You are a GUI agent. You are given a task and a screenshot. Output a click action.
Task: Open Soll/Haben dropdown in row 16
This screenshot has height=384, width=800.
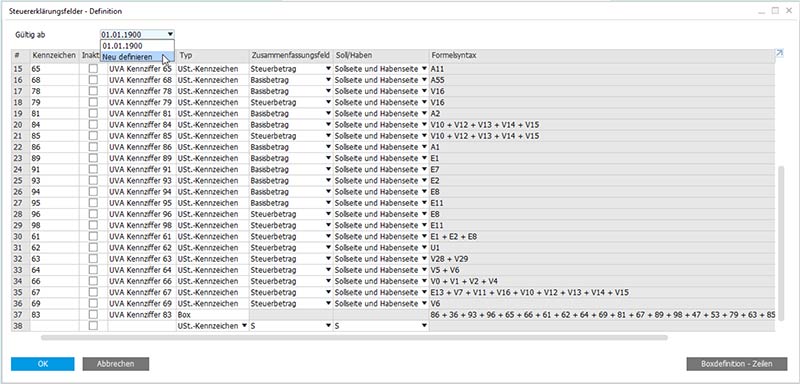[424, 80]
